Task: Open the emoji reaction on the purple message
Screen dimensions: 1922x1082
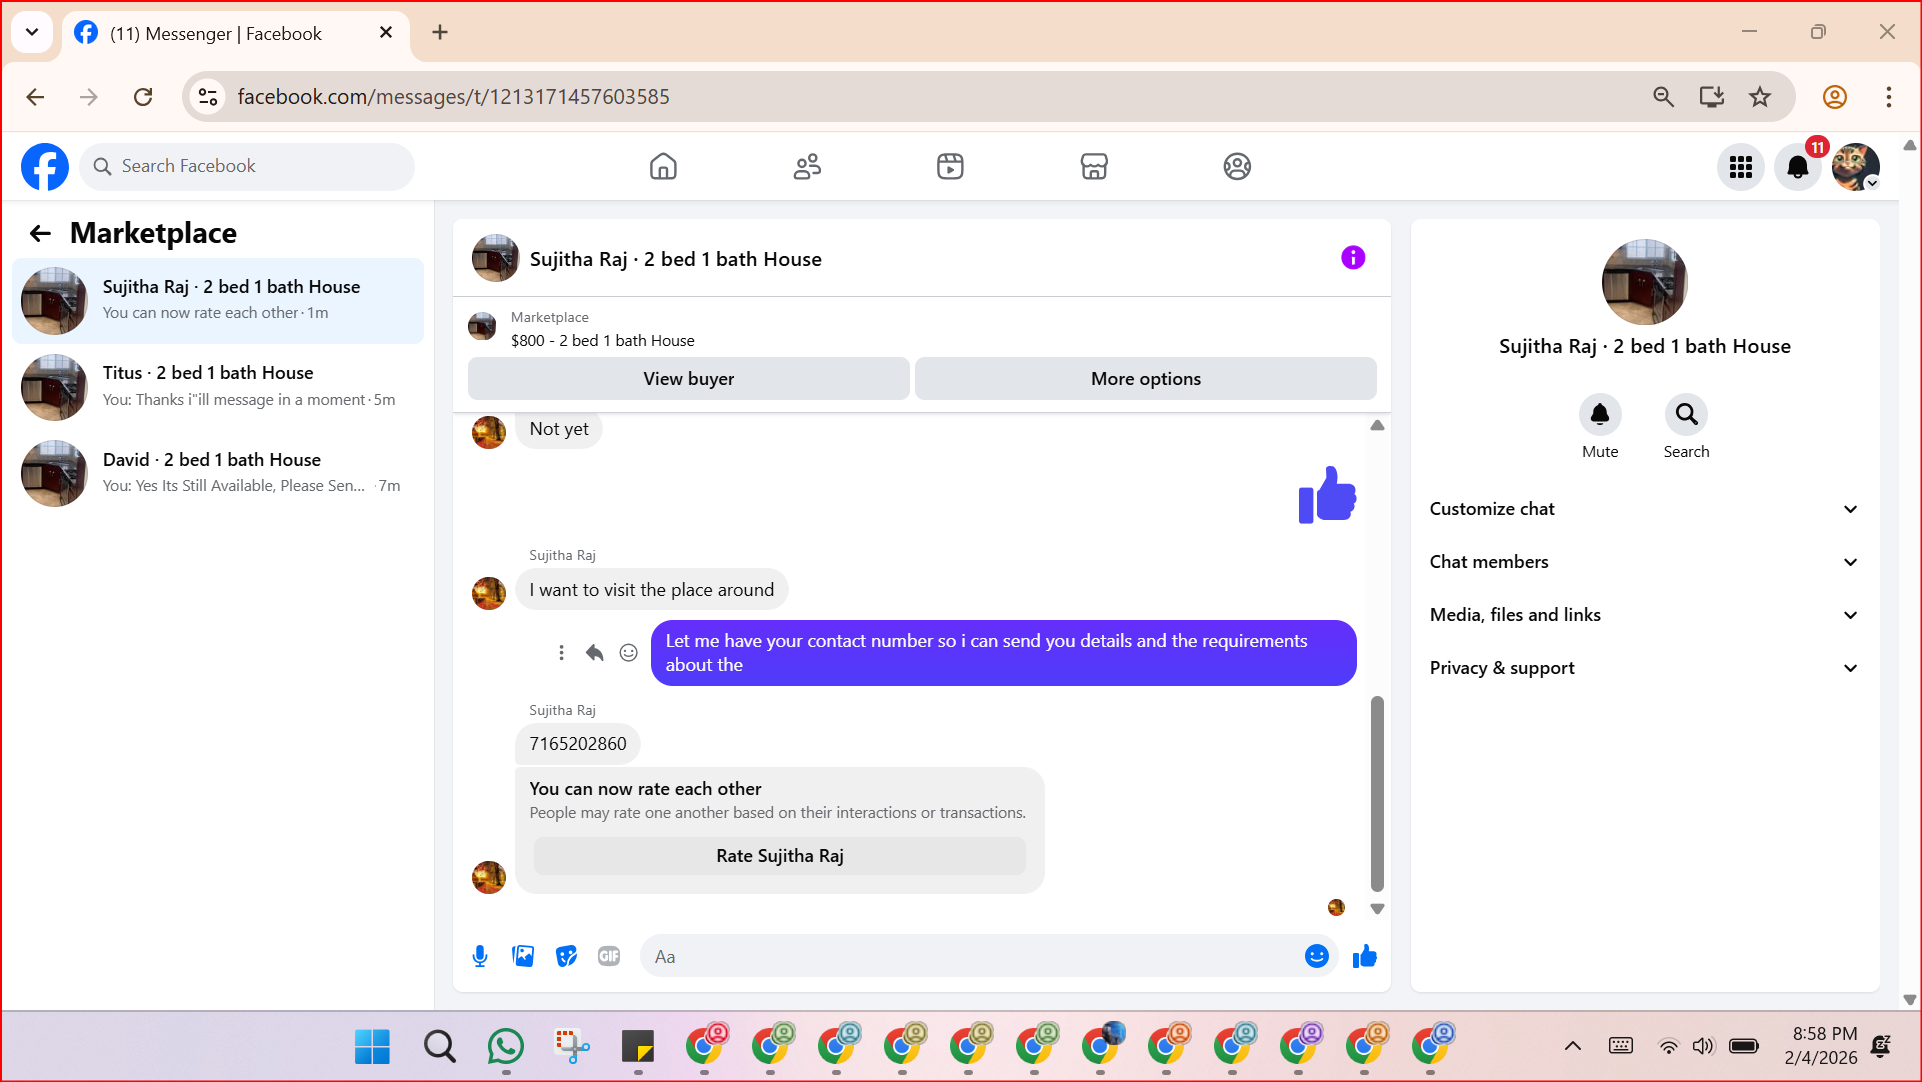Action: point(628,653)
